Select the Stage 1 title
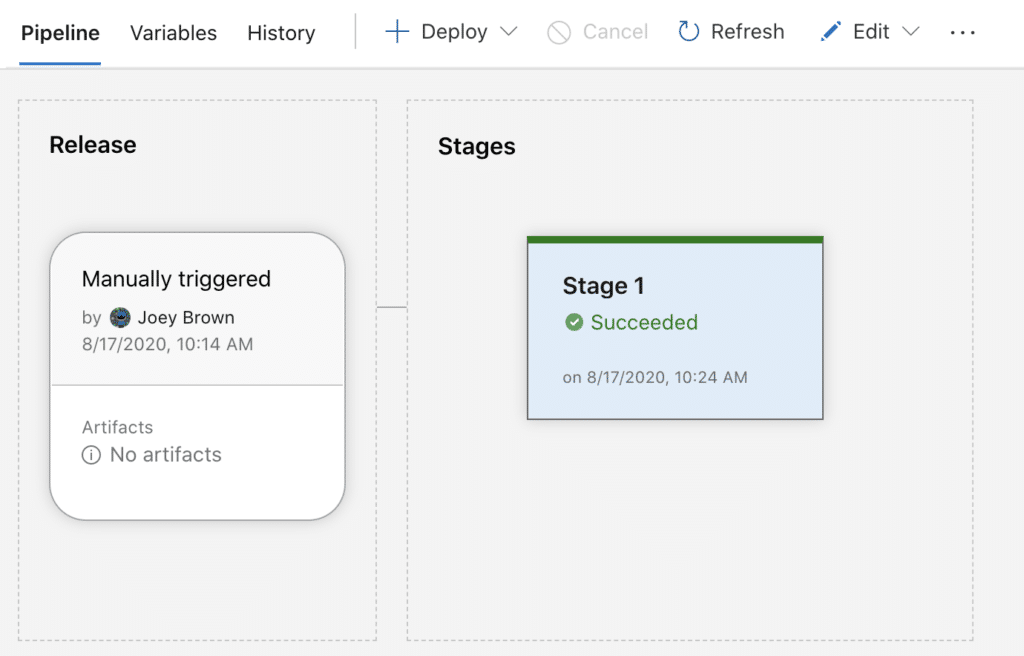The width and height of the screenshot is (1024, 656). tap(603, 286)
